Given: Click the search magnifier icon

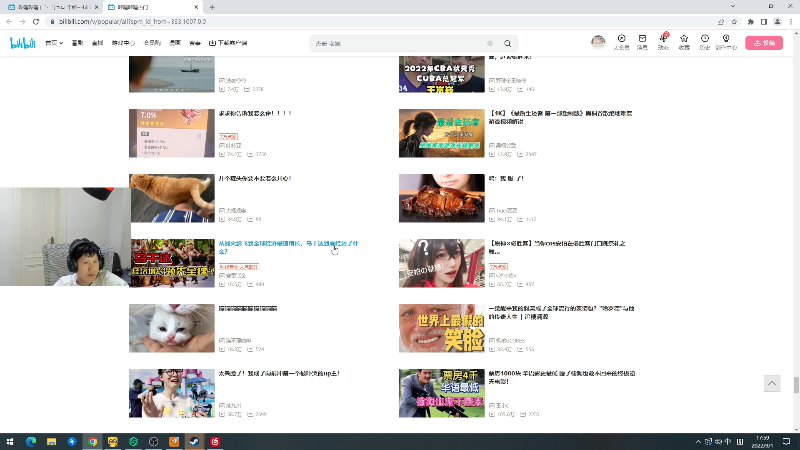Looking at the screenshot, I should 507,43.
